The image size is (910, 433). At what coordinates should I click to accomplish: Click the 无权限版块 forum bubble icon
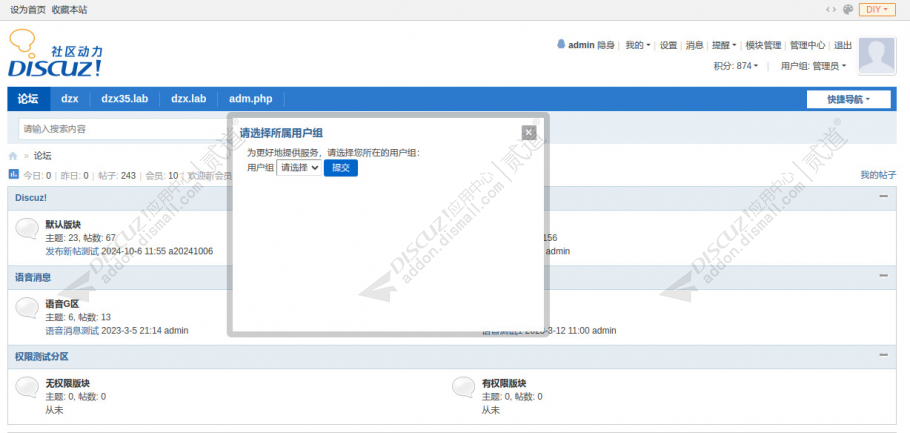click(x=27, y=387)
